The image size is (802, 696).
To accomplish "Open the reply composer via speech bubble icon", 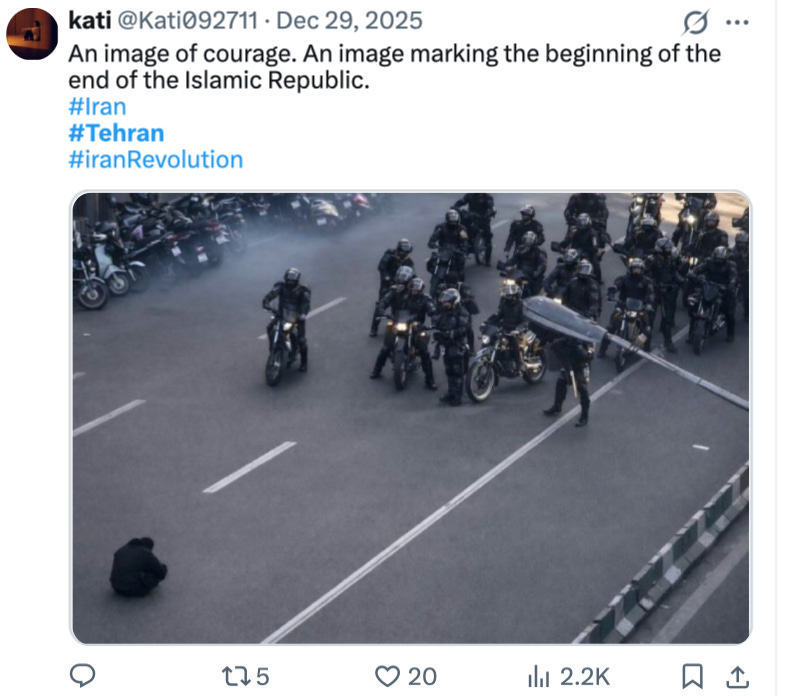I will (x=84, y=676).
